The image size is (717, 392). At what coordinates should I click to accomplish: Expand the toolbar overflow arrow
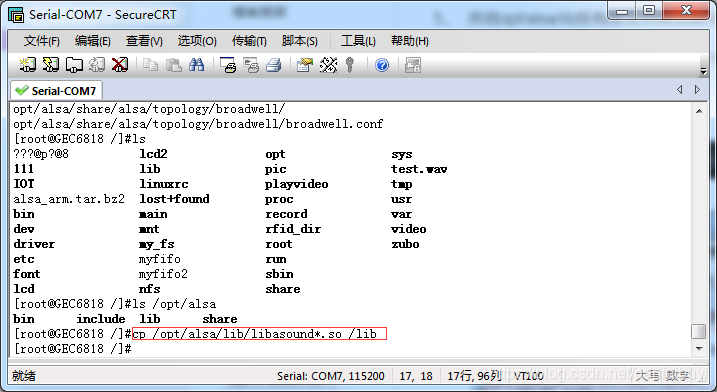[703, 71]
